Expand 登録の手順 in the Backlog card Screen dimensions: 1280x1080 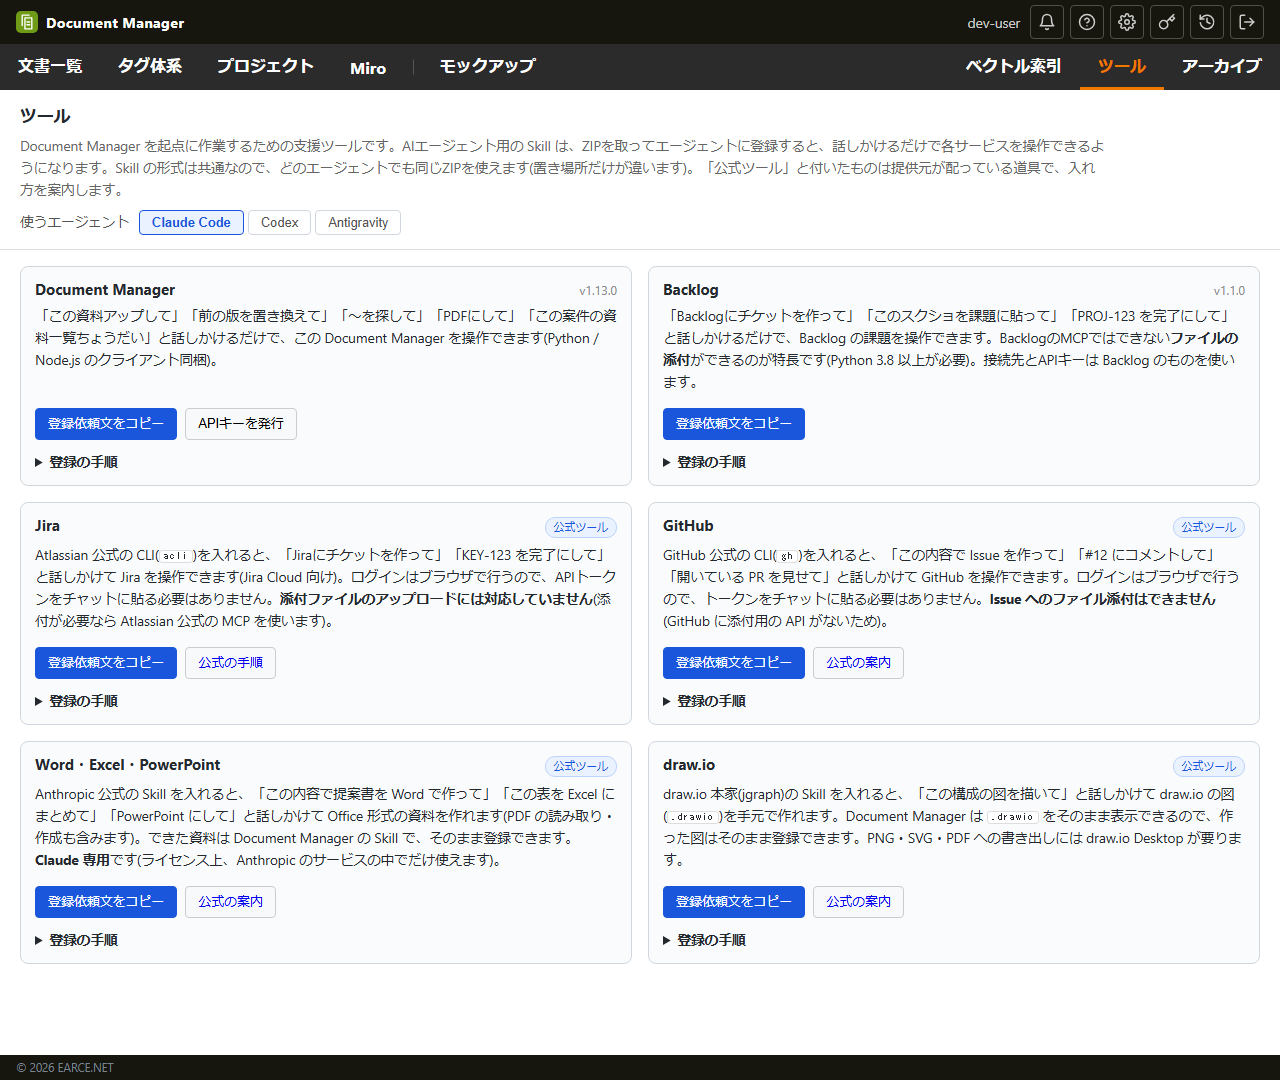(705, 462)
